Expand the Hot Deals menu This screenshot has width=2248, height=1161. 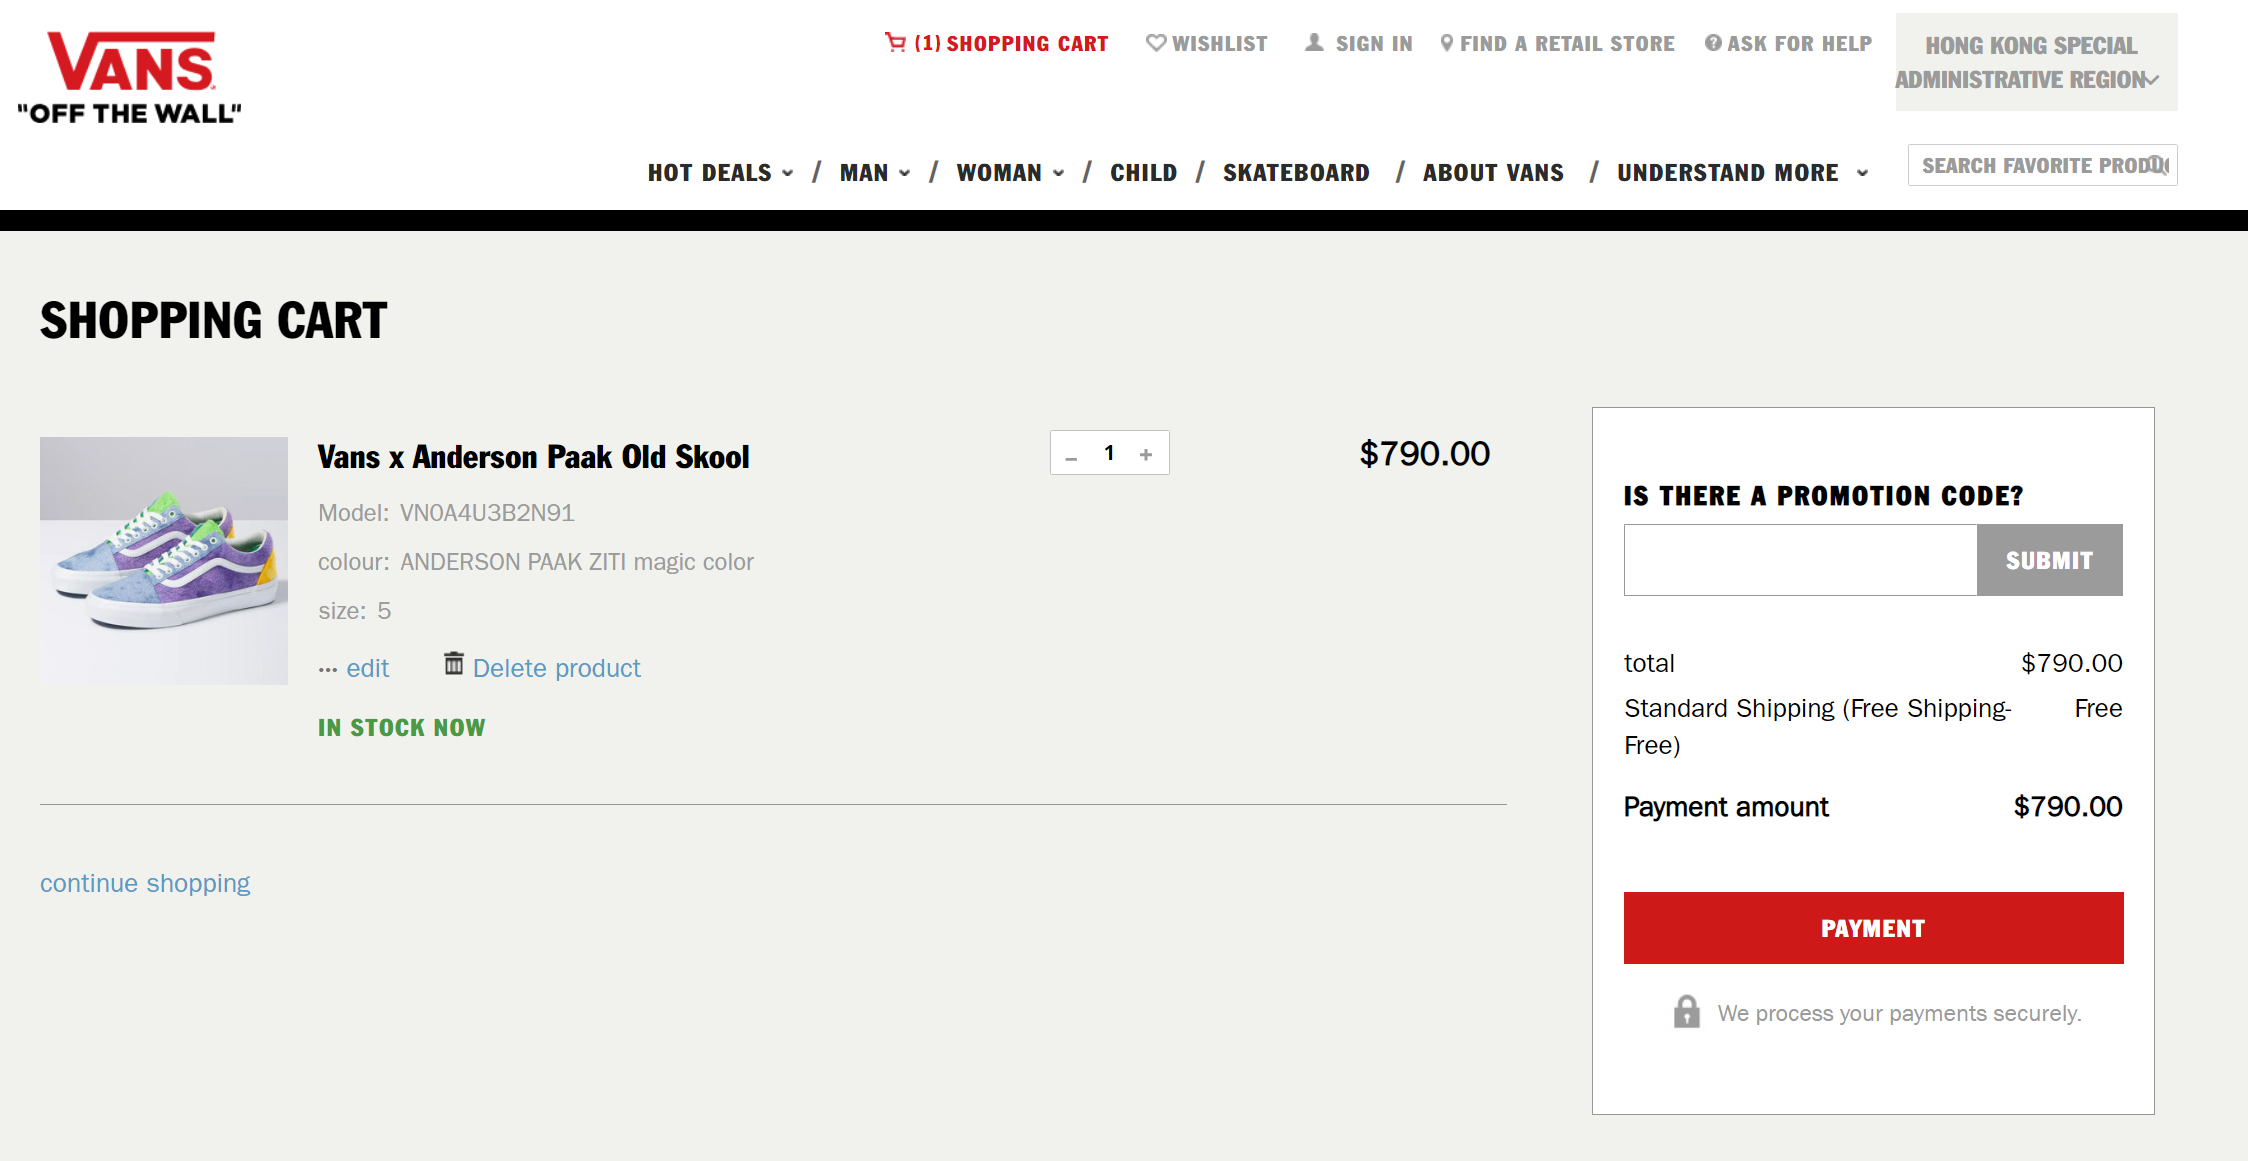click(721, 173)
